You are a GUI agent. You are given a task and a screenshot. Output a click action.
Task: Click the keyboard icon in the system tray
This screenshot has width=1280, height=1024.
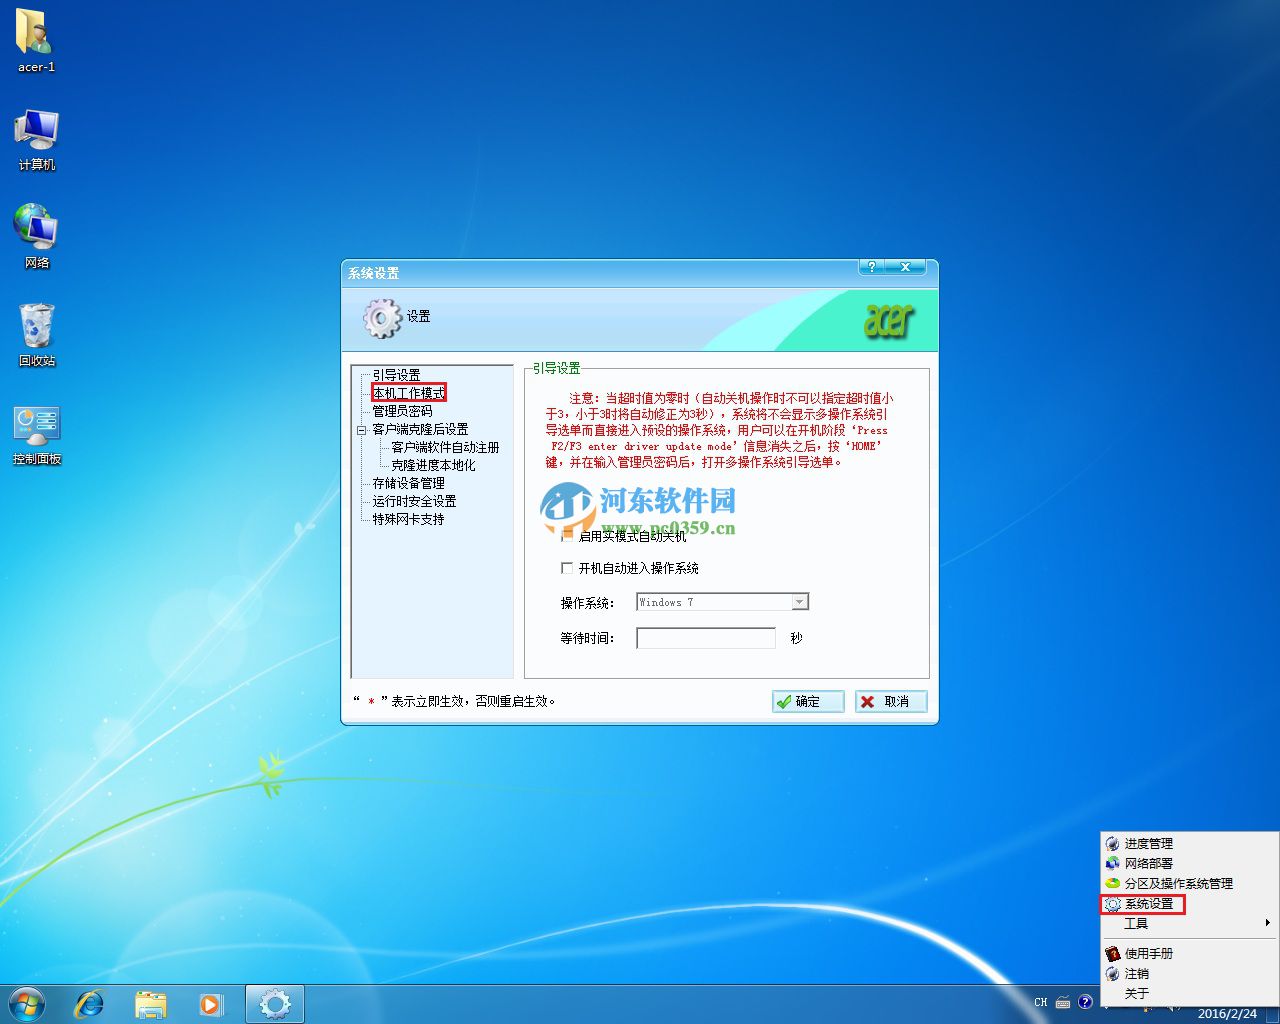pos(1063,1002)
